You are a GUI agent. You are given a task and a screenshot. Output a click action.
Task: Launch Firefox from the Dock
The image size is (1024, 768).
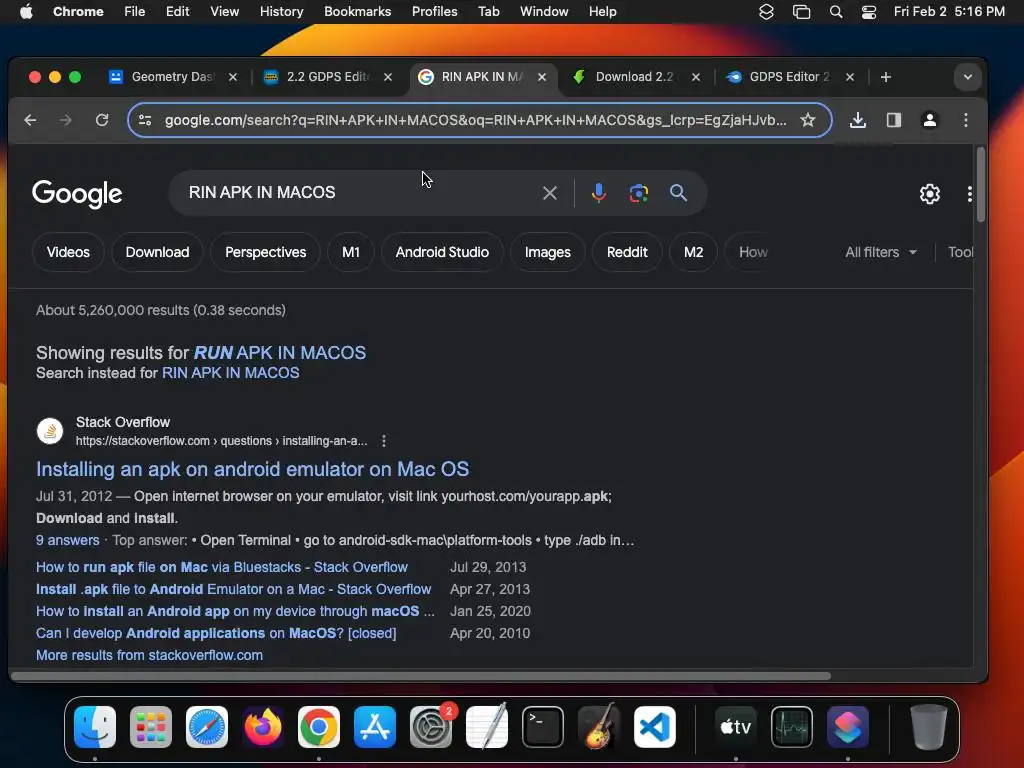(x=263, y=727)
